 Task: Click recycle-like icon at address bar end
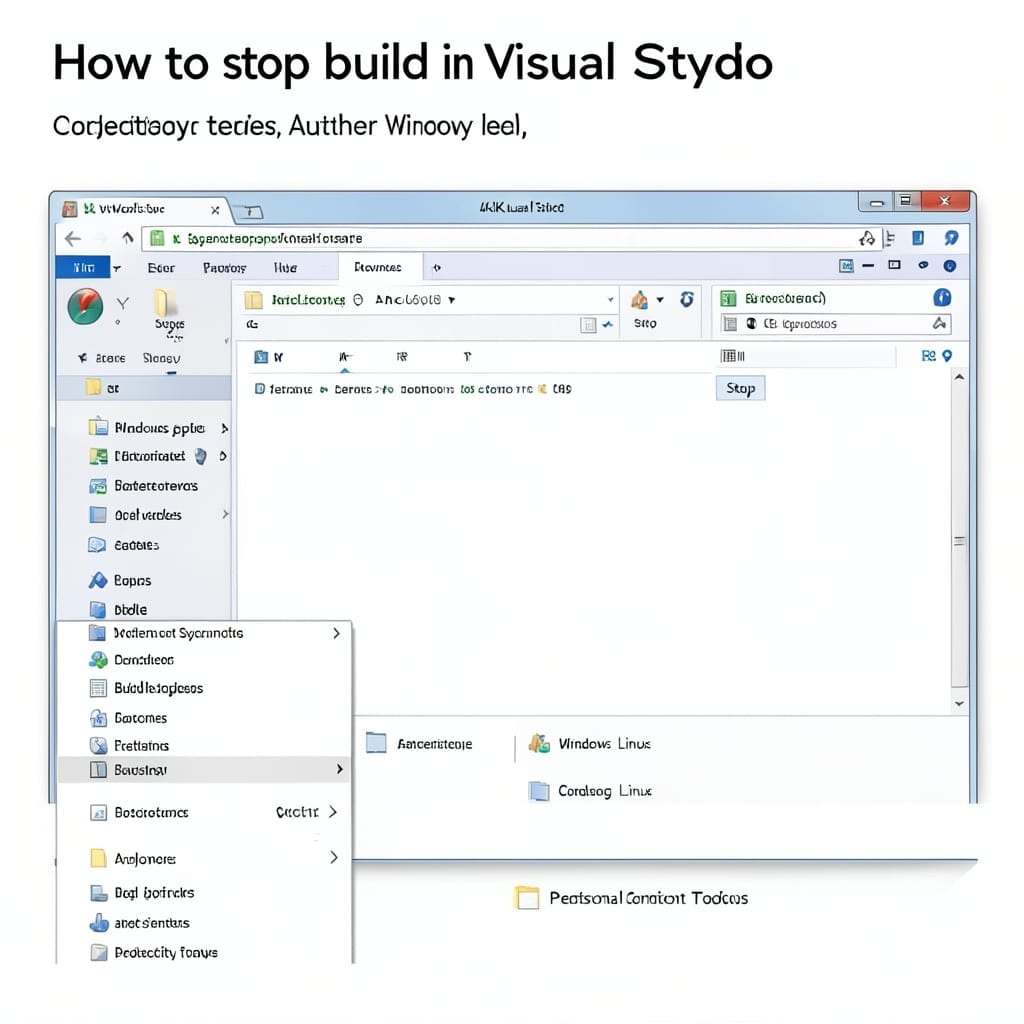point(867,238)
